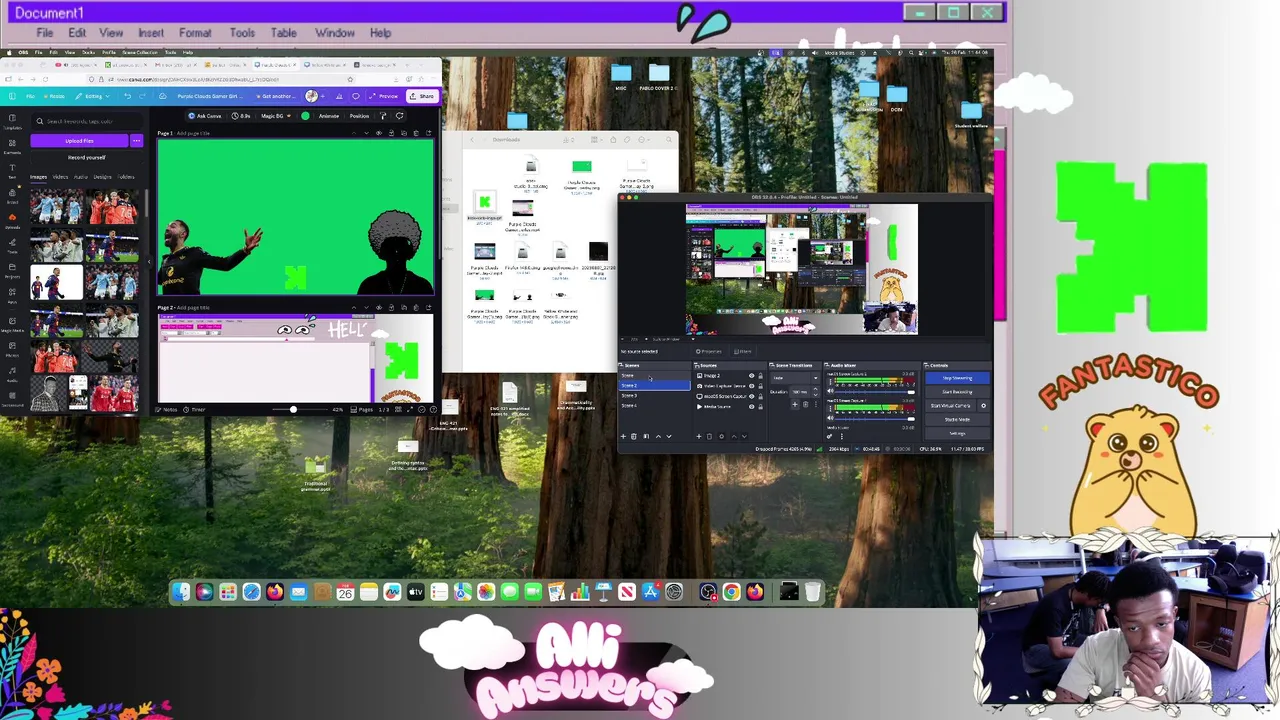Toggle visibility of Video Capture Device source
Image resolution: width=1280 pixels, height=720 pixels.
752,386
